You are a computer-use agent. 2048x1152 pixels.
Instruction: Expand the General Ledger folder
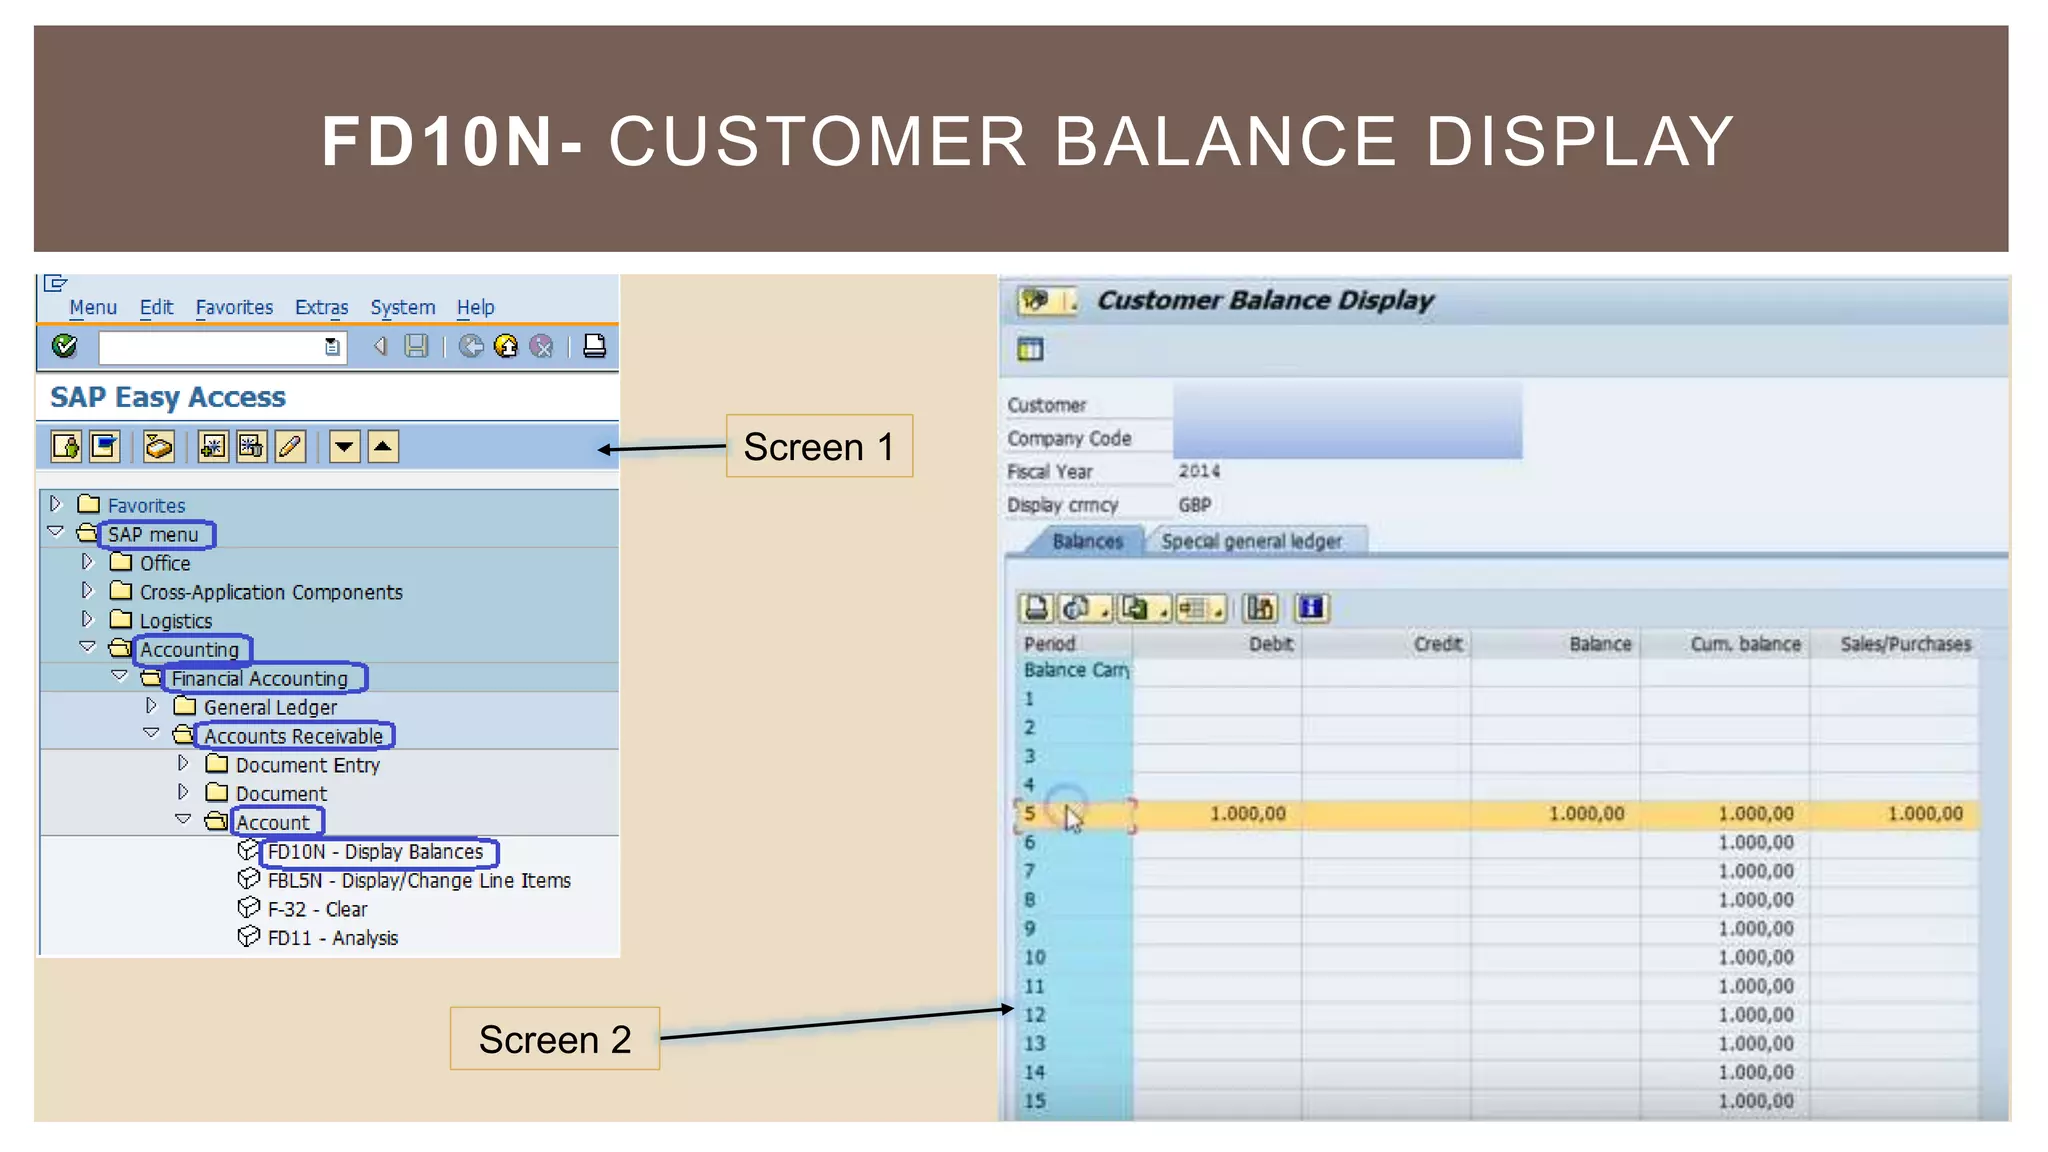[x=152, y=706]
